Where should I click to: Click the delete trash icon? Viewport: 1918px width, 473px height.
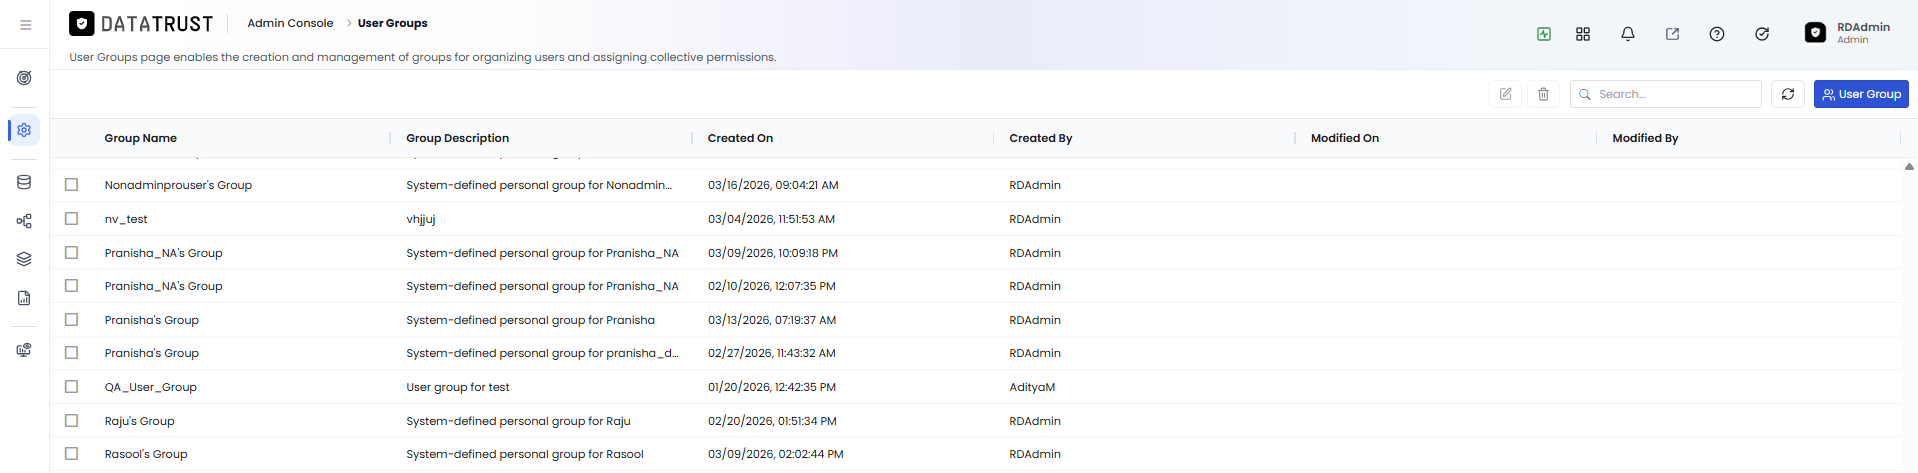point(1543,94)
